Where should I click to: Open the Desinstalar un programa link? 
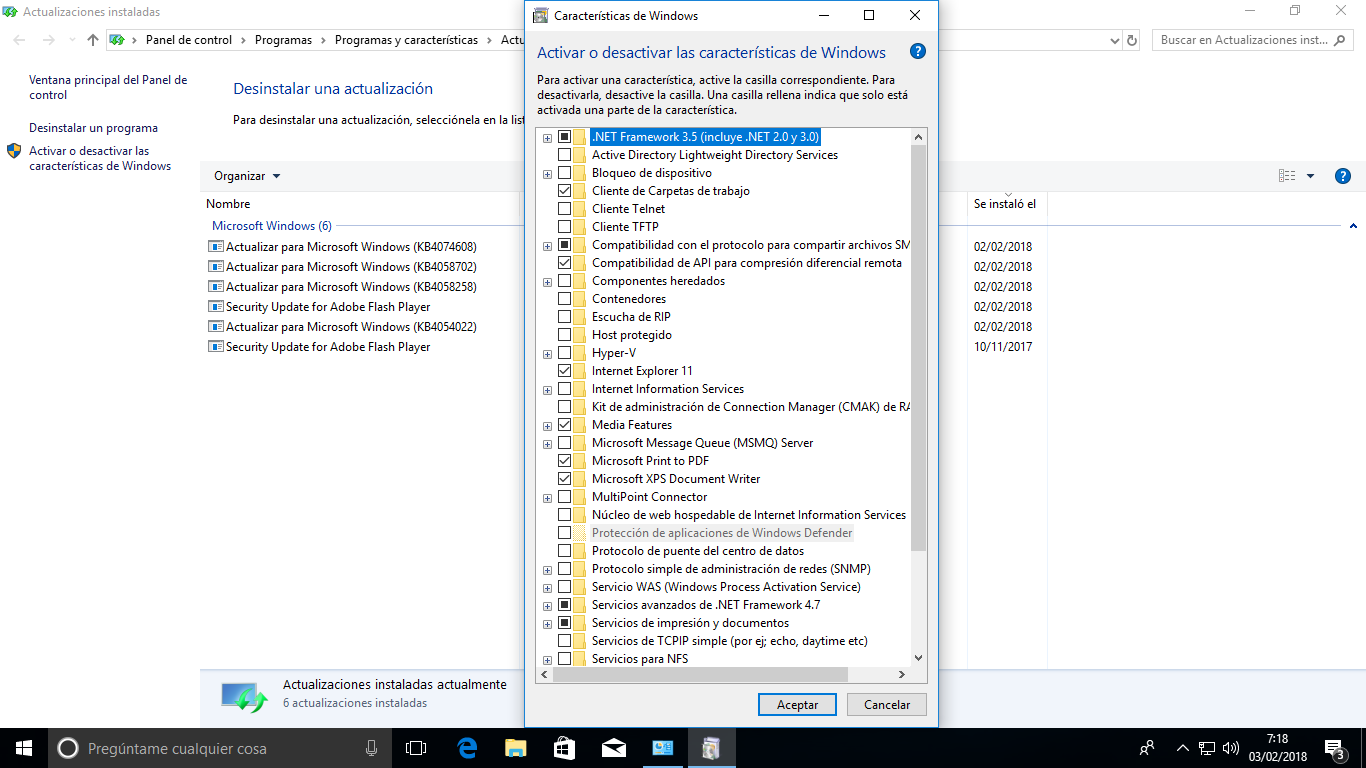click(x=93, y=128)
